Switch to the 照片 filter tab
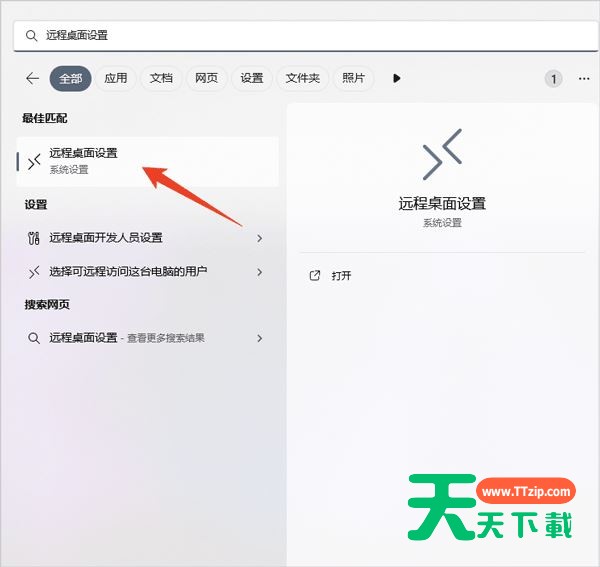The image size is (600, 567). point(353,78)
